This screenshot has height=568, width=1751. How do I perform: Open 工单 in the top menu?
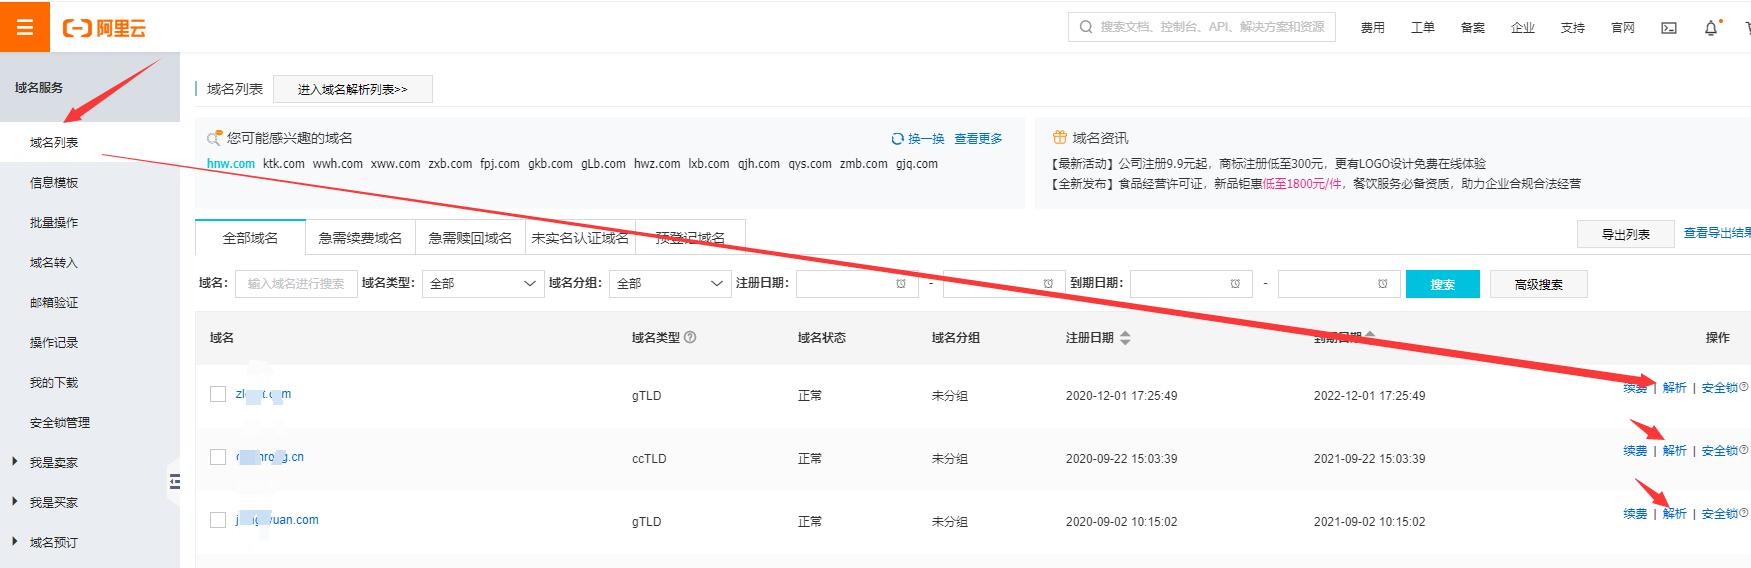pyautogui.click(x=1422, y=28)
